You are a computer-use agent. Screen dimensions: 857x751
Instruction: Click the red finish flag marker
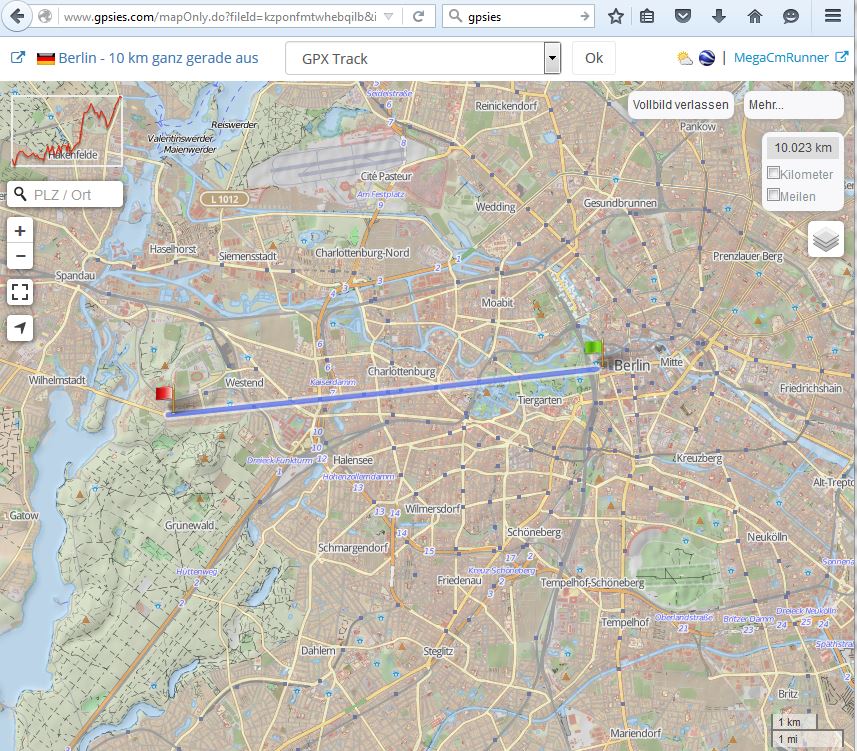(x=164, y=395)
